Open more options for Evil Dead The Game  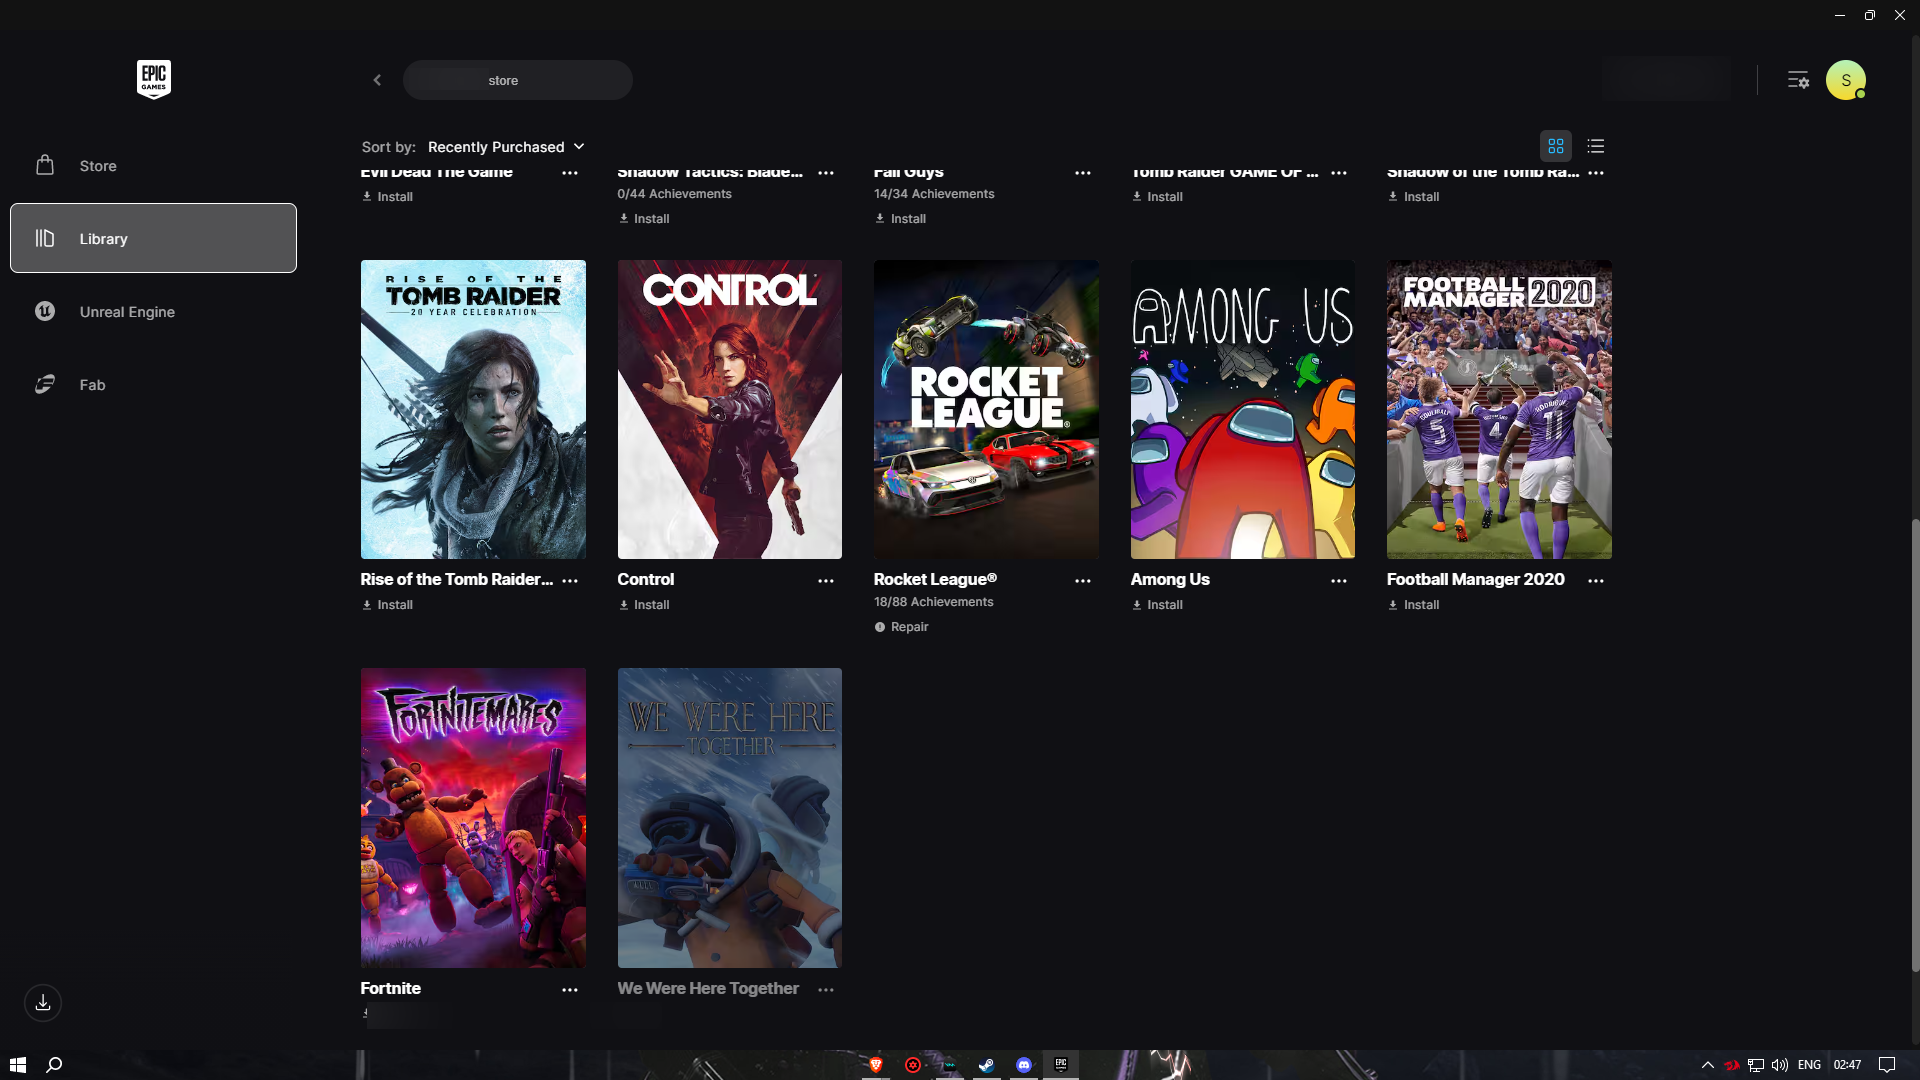click(x=570, y=173)
